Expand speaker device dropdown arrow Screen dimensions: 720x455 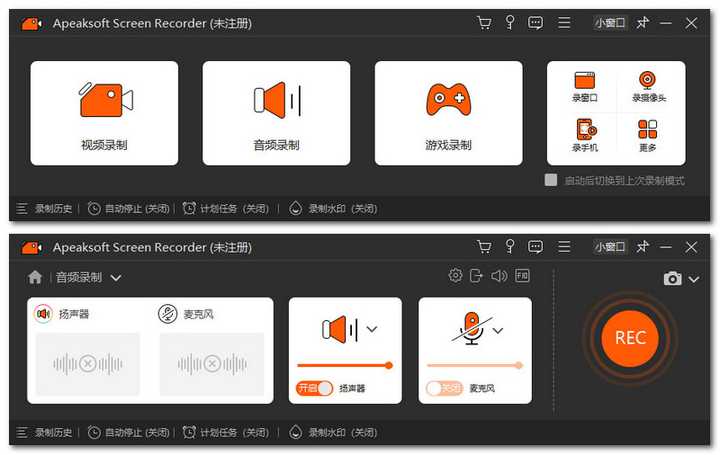coord(372,329)
